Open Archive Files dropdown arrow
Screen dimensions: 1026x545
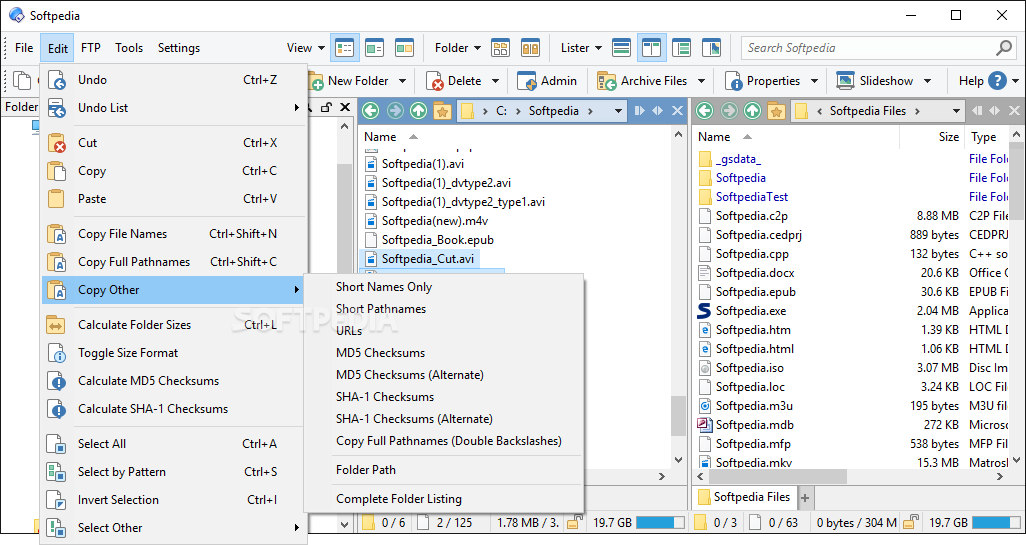[x=701, y=81]
